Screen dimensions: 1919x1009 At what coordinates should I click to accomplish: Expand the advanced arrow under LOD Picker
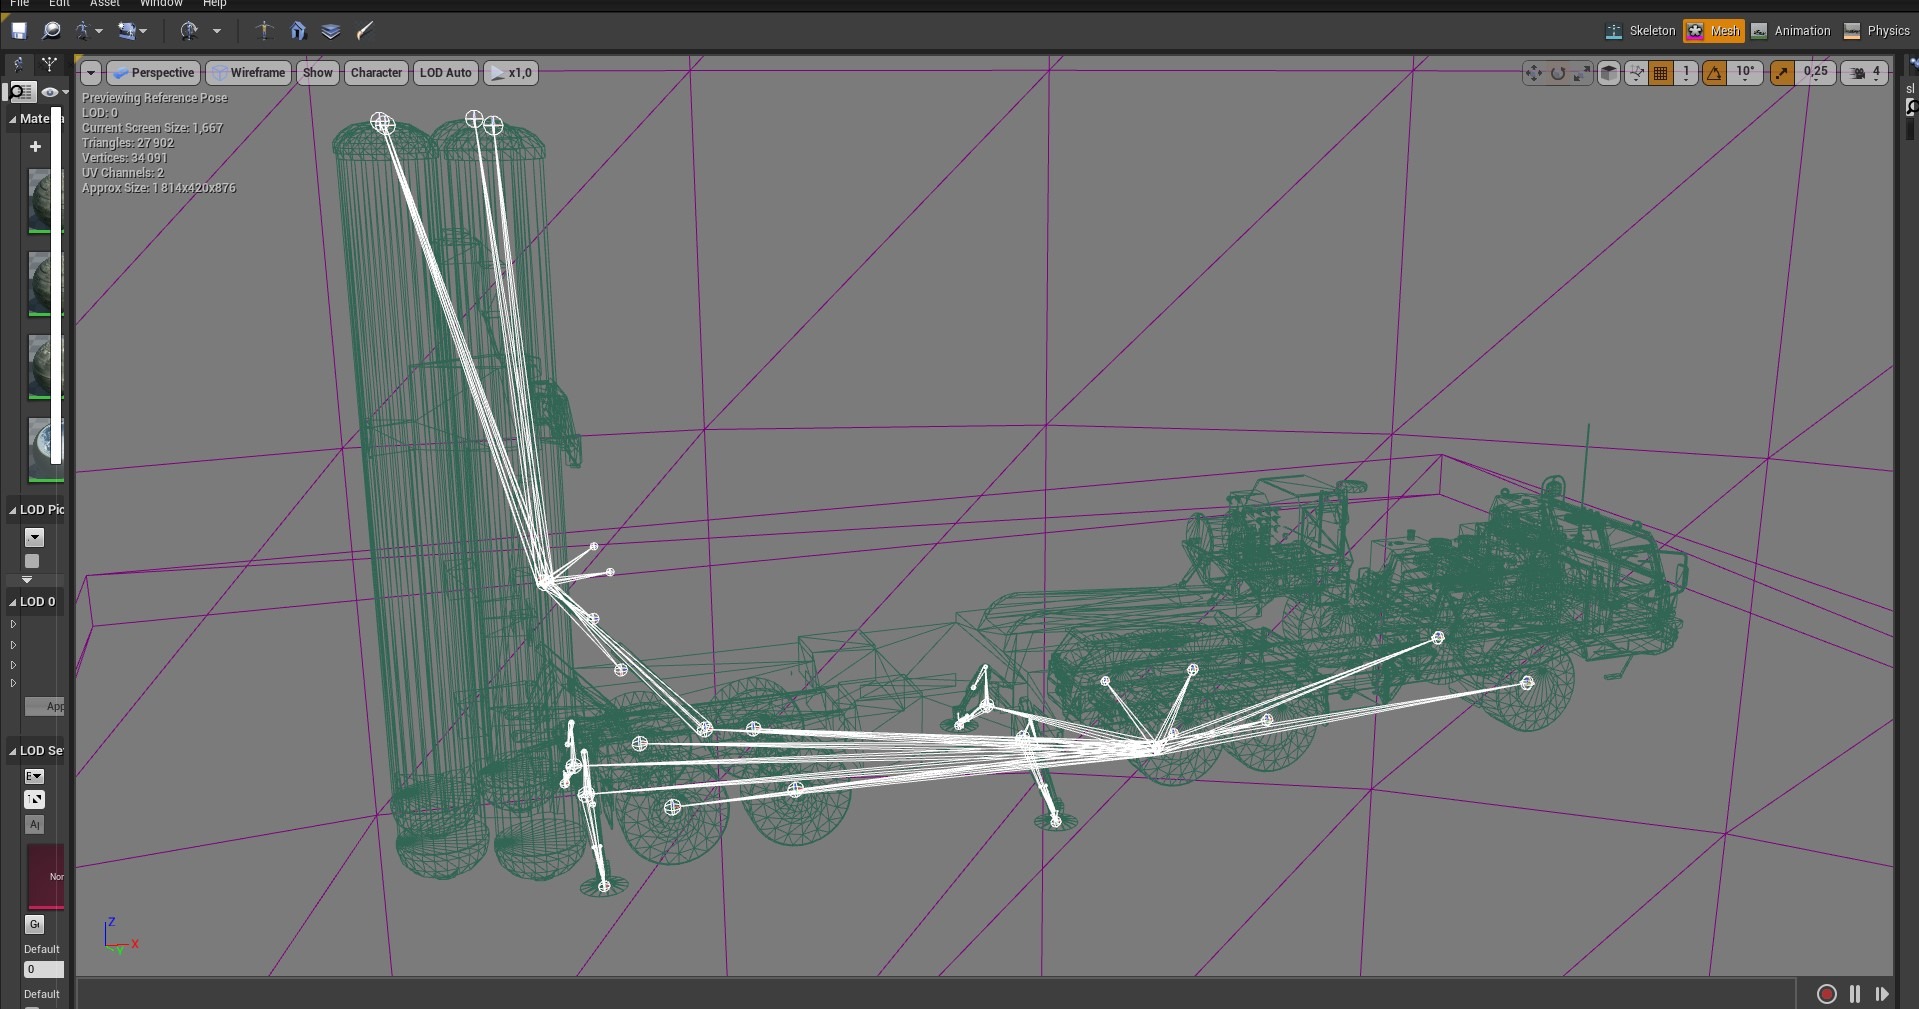click(27, 580)
